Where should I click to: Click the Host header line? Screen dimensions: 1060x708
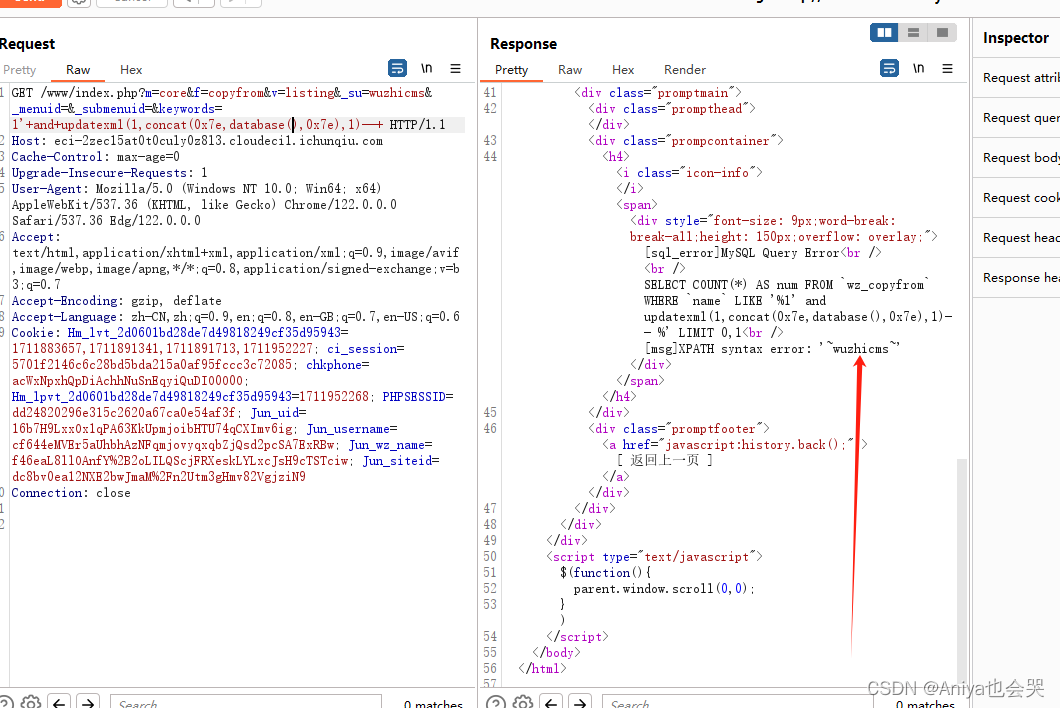[x=197, y=141]
